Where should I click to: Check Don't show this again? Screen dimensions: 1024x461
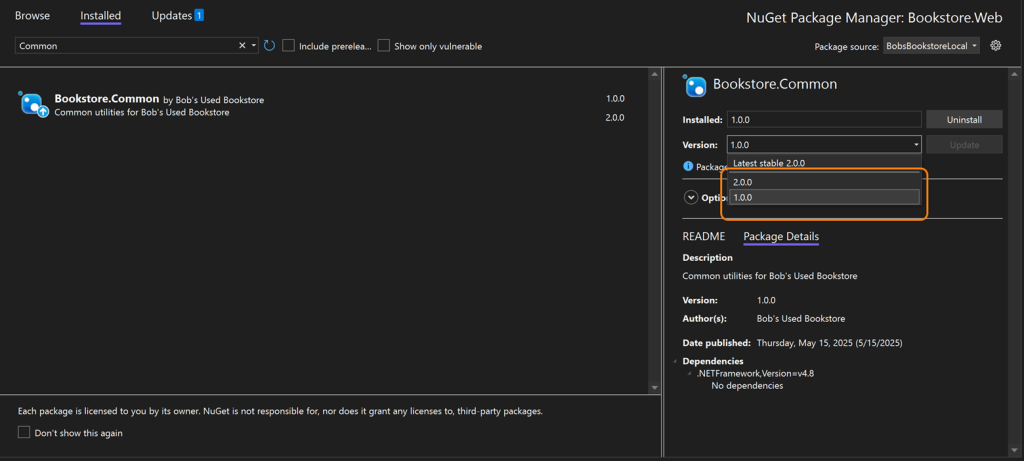24,432
